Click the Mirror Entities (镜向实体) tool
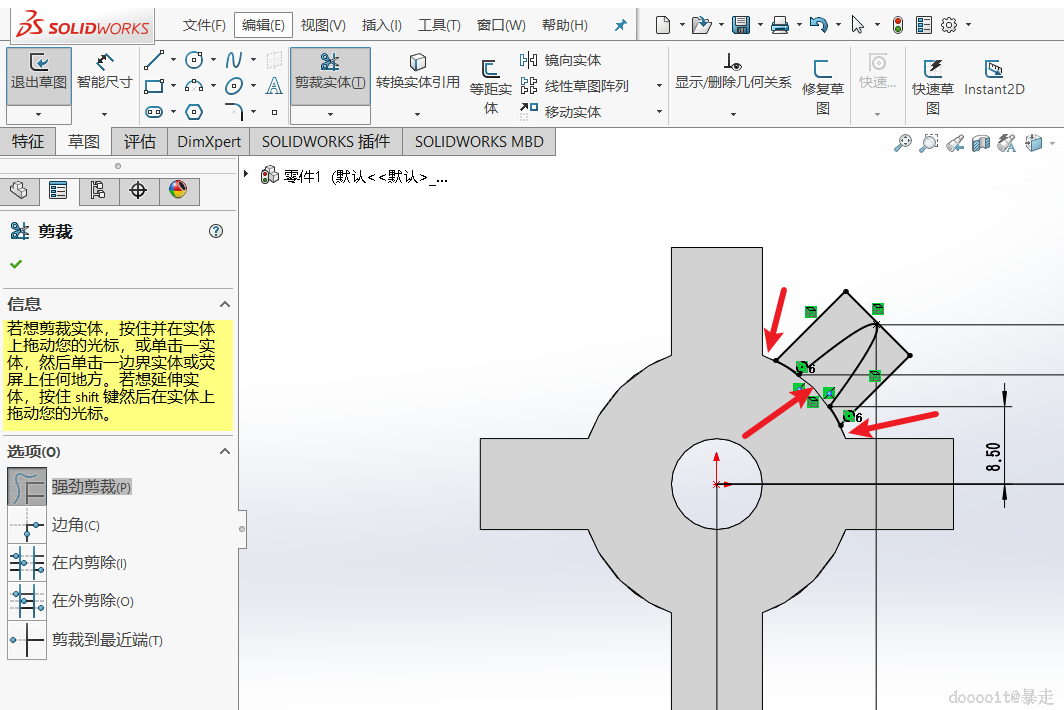This screenshot has height=710, width=1064. pyautogui.click(x=561, y=60)
